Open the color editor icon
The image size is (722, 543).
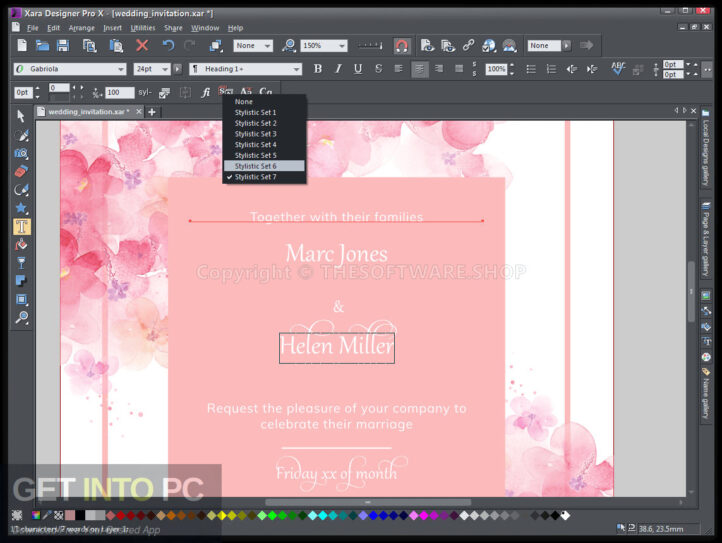pos(35,515)
